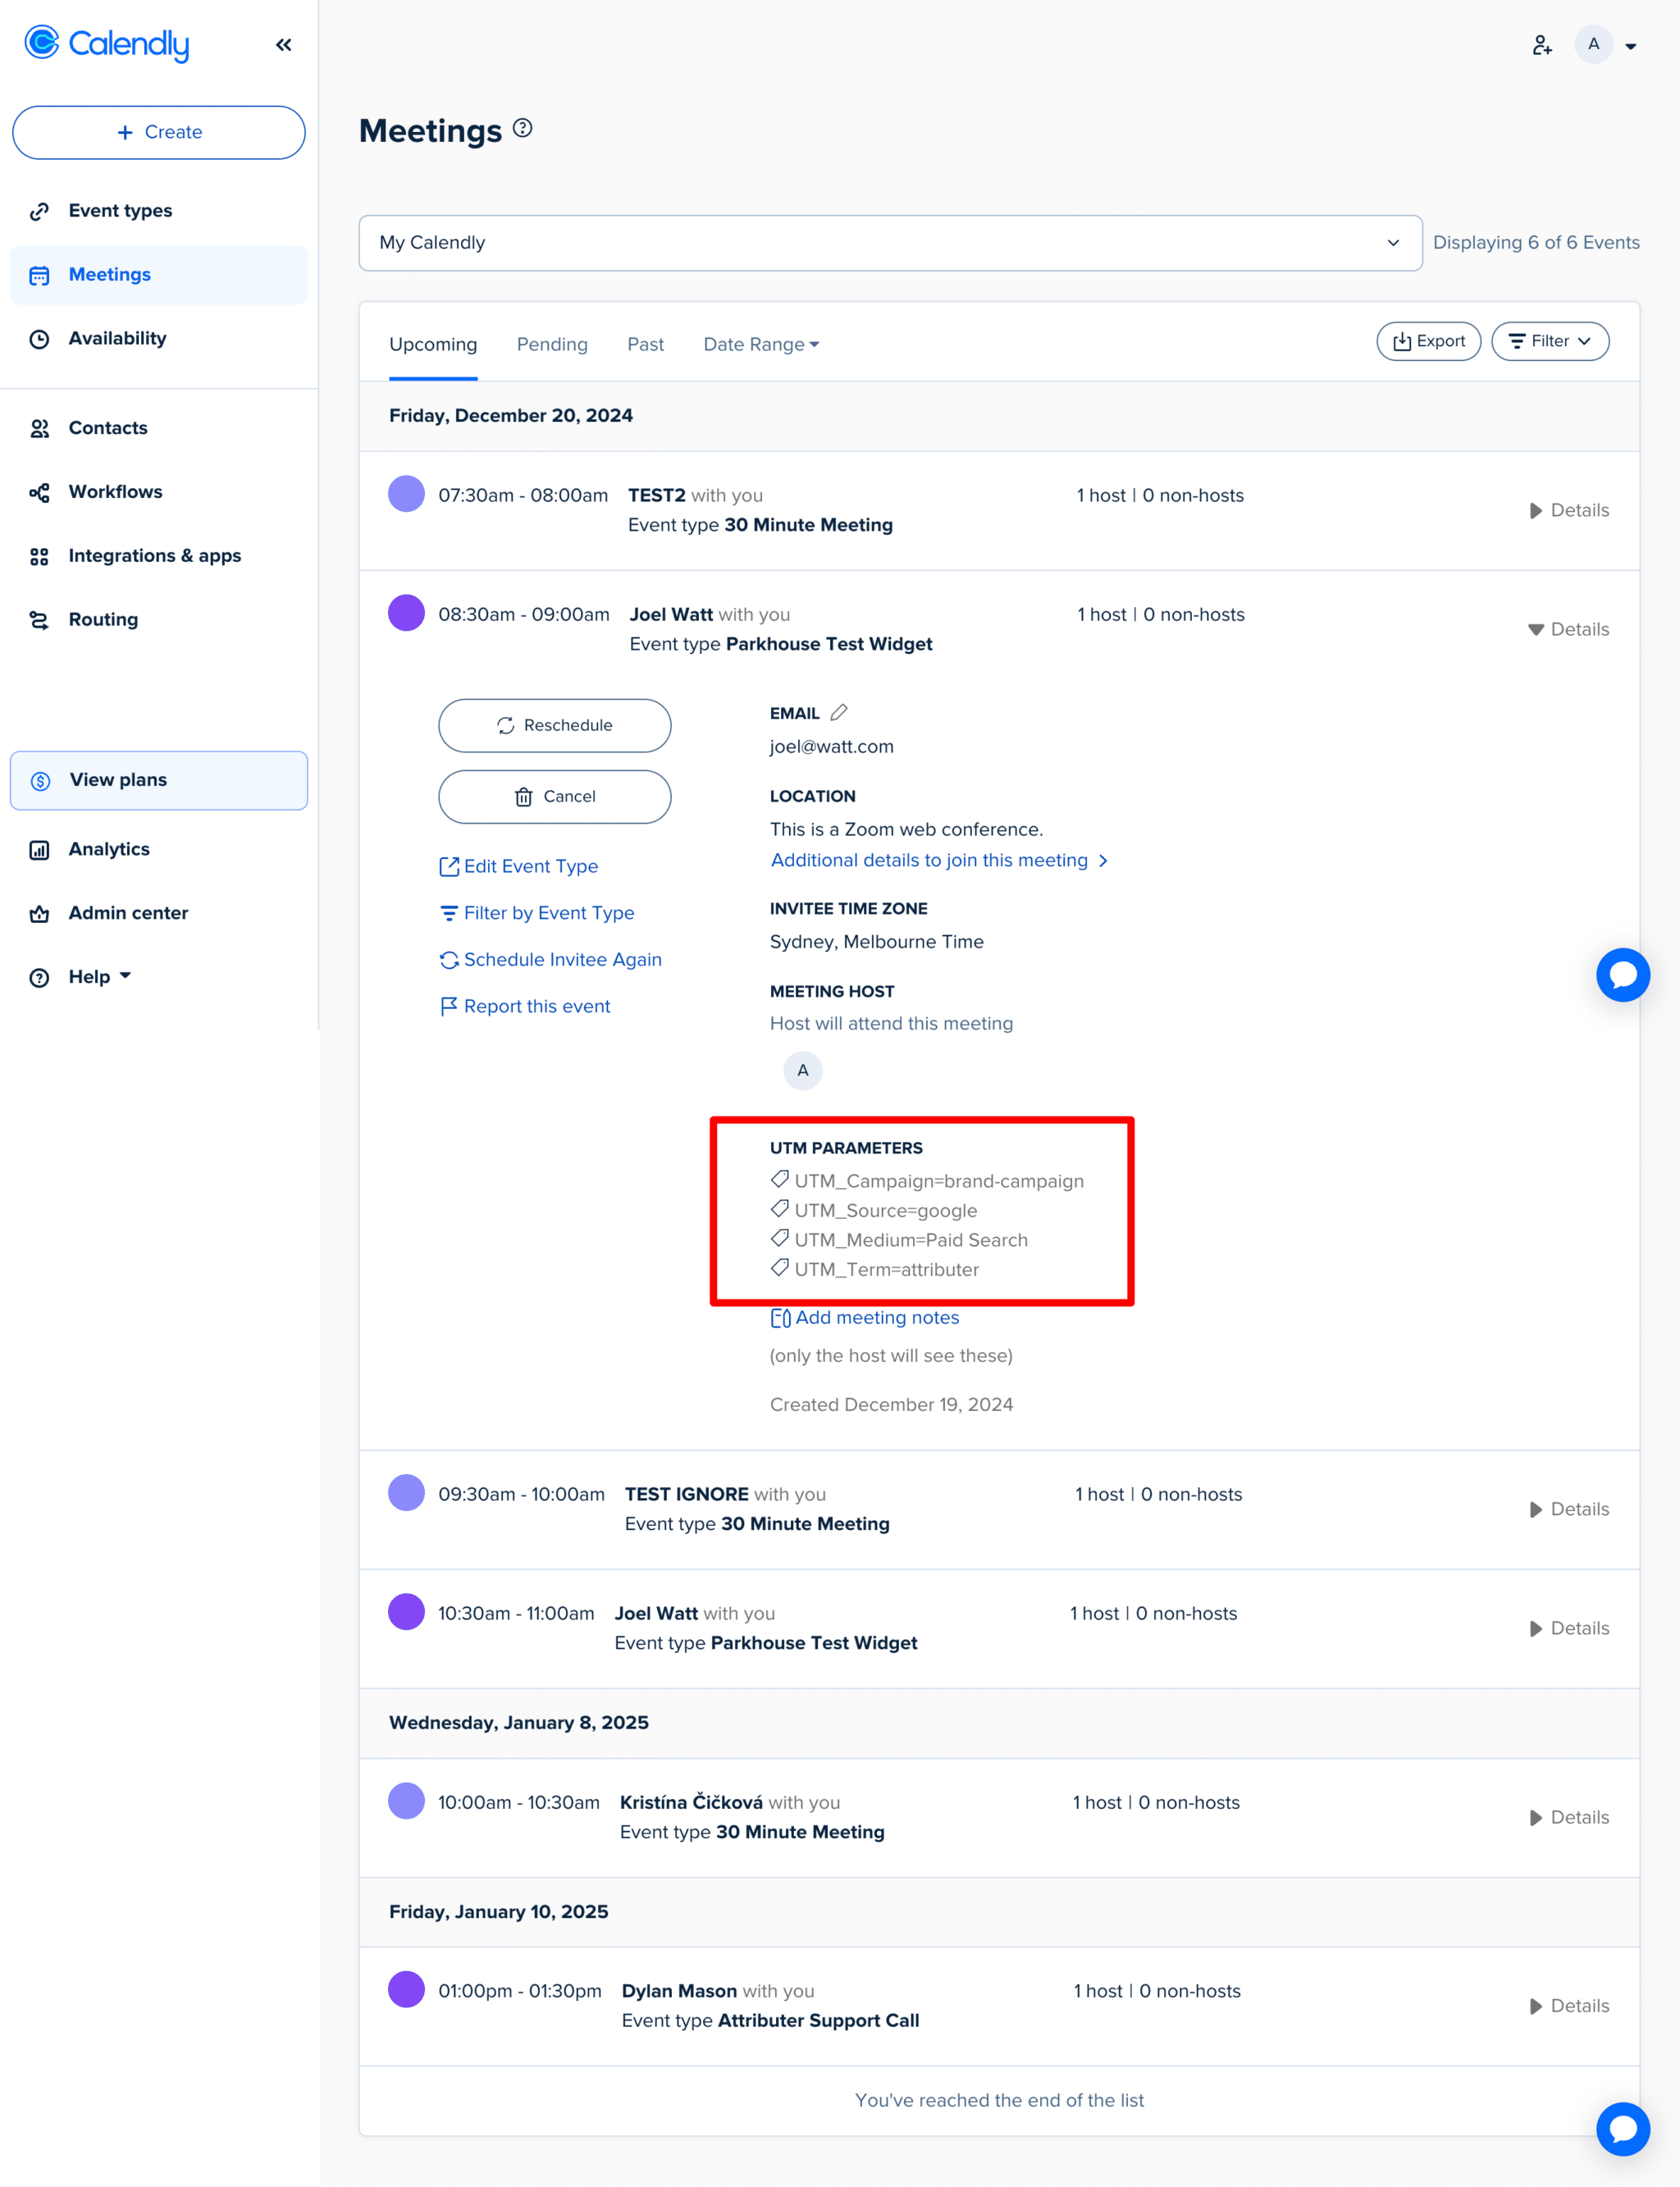Click Schedule Invitee Again link
This screenshot has width=1680, height=2187.
(551, 959)
